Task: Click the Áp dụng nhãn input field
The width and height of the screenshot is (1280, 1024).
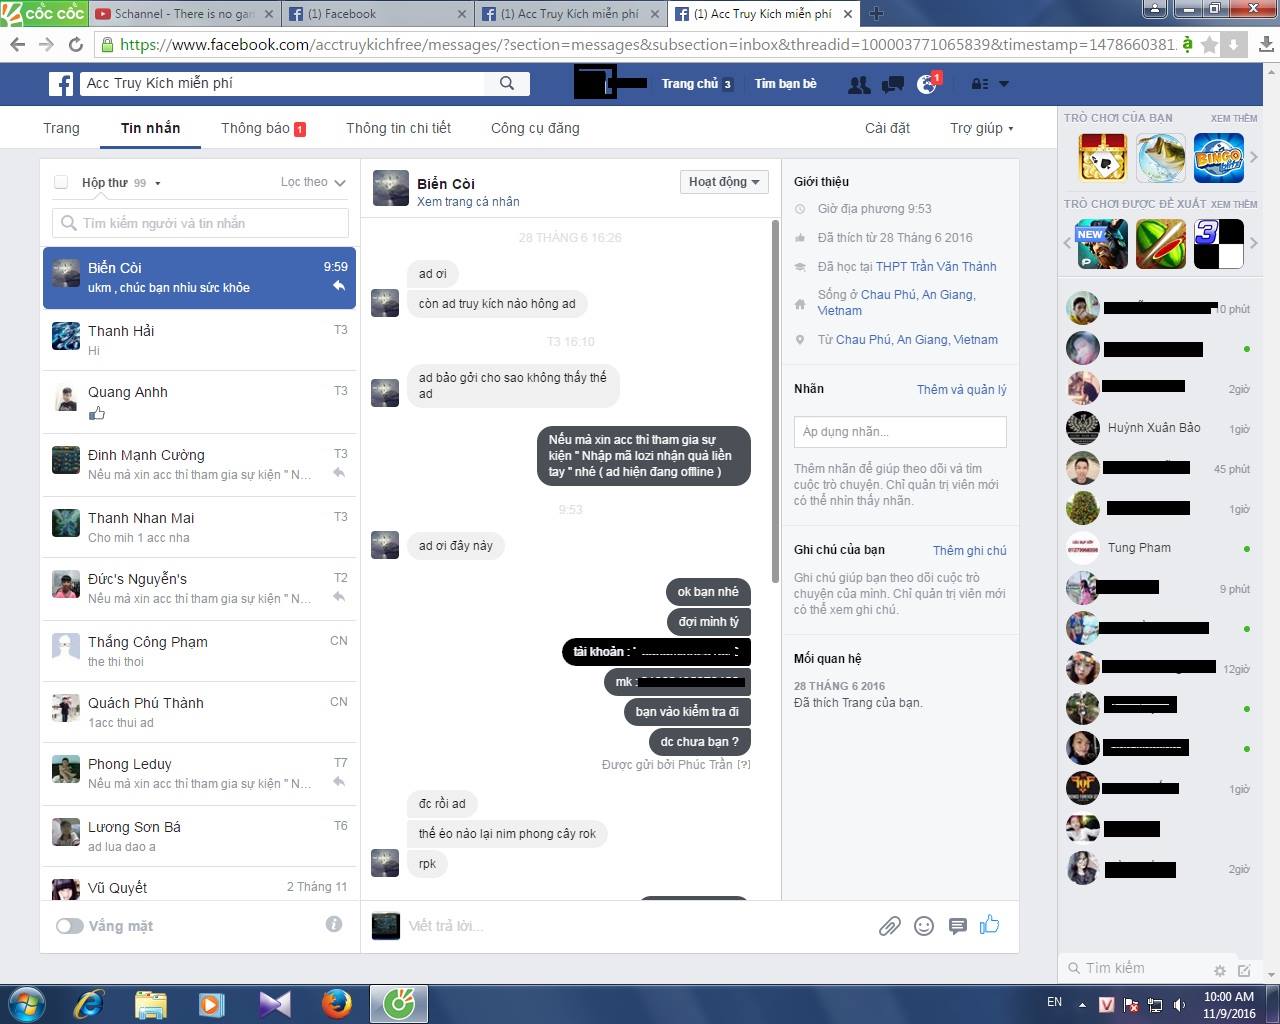Action: coord(900,431)
